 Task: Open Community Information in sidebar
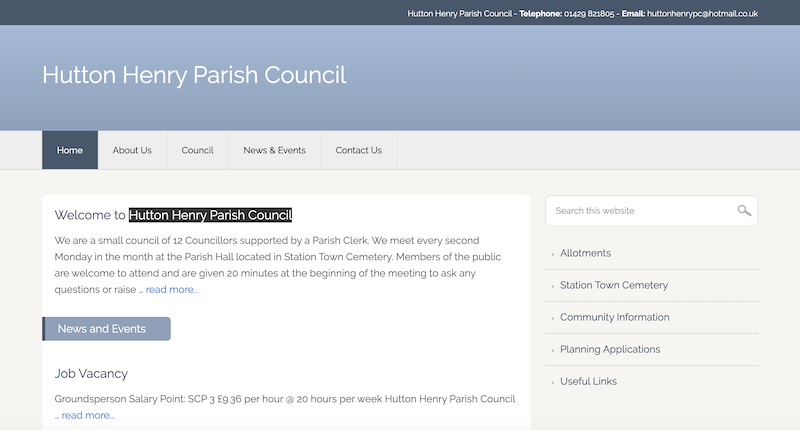pos(614,317)
